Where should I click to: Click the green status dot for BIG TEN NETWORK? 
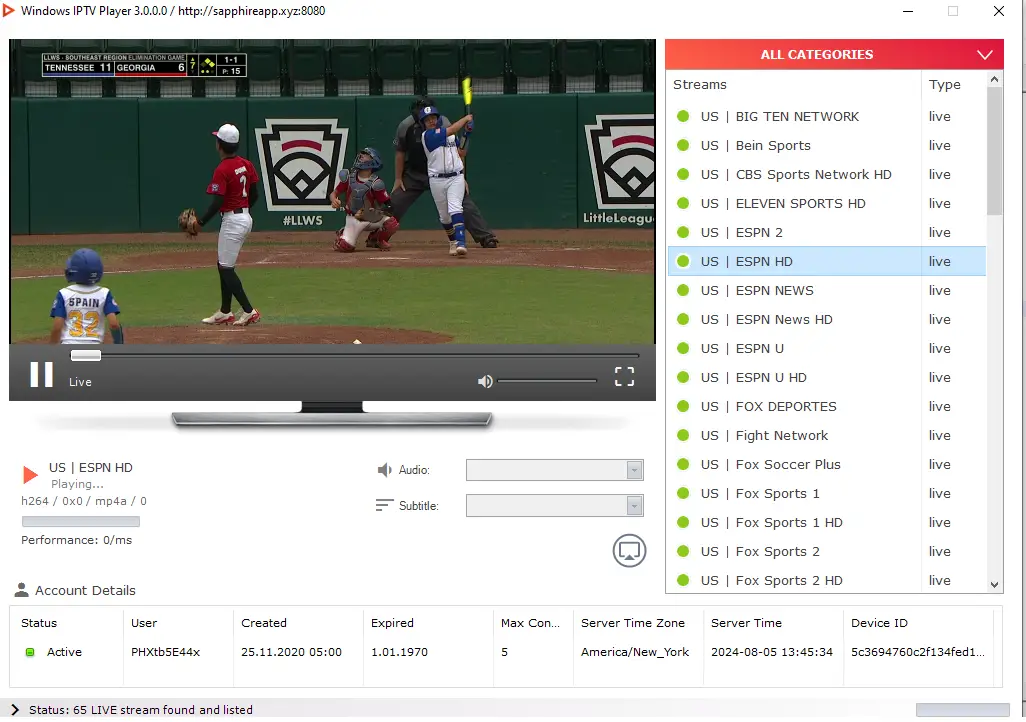pyautogui.click(x=683, y=116)
